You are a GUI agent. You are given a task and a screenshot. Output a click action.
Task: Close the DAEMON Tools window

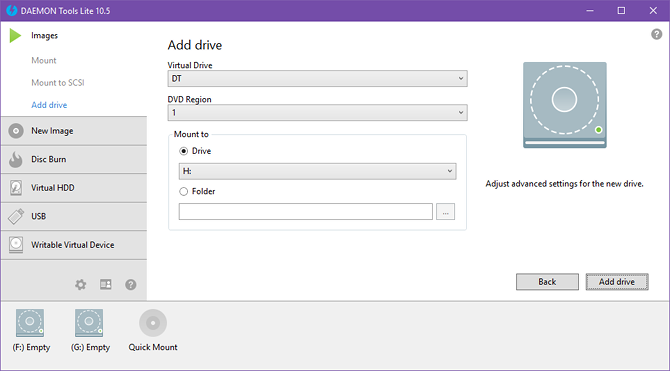(653, 11)
